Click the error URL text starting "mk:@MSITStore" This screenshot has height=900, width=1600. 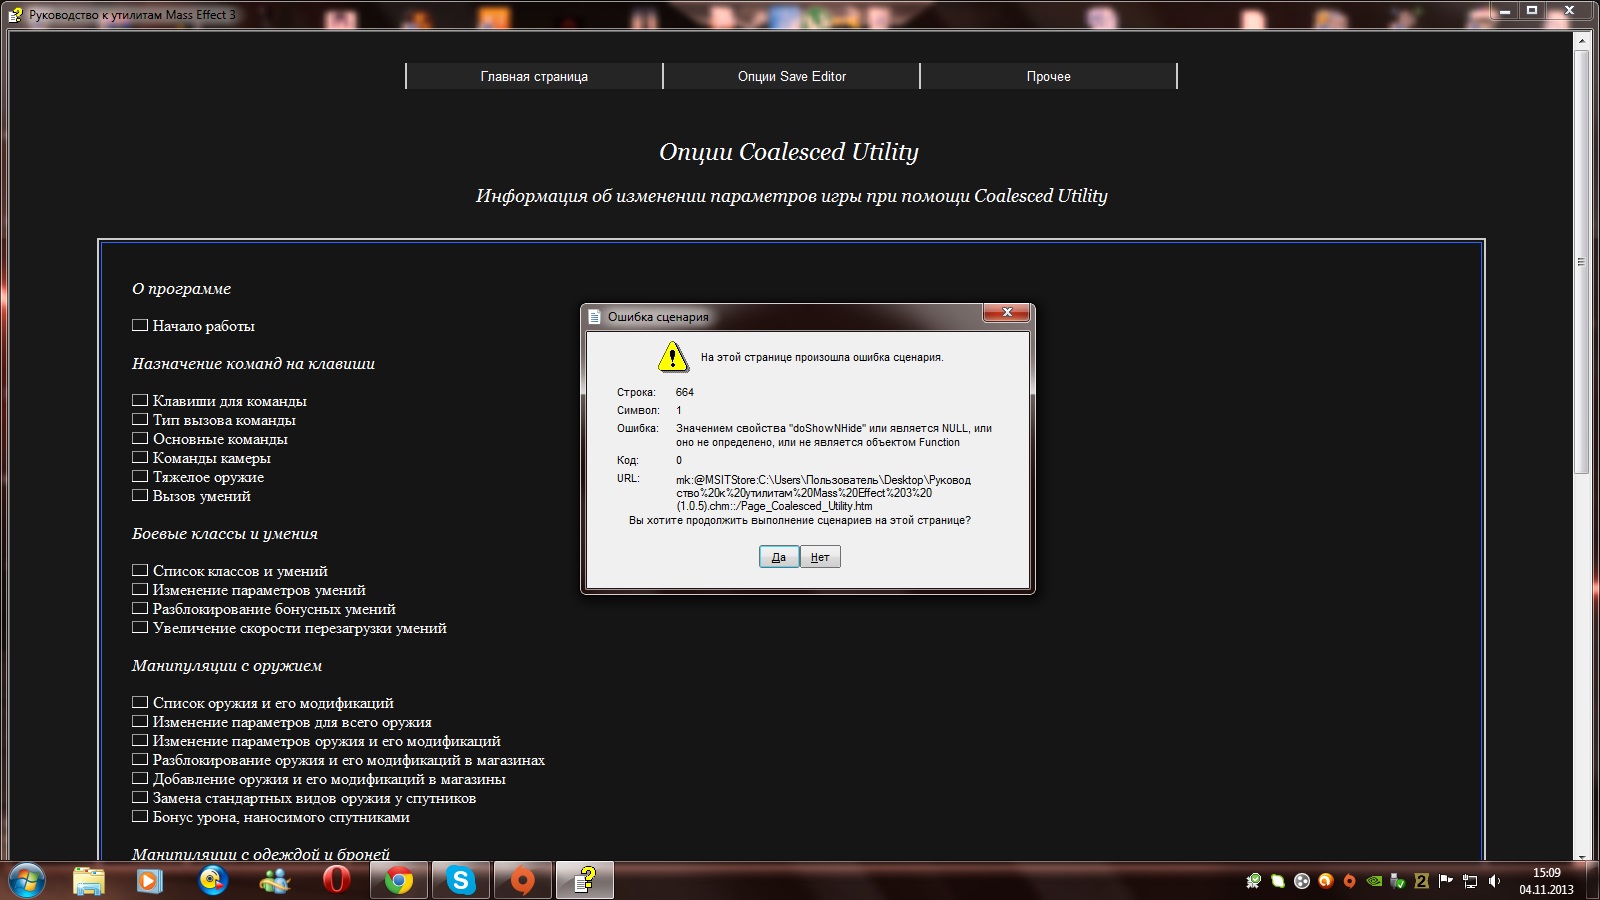pos(823,493)
